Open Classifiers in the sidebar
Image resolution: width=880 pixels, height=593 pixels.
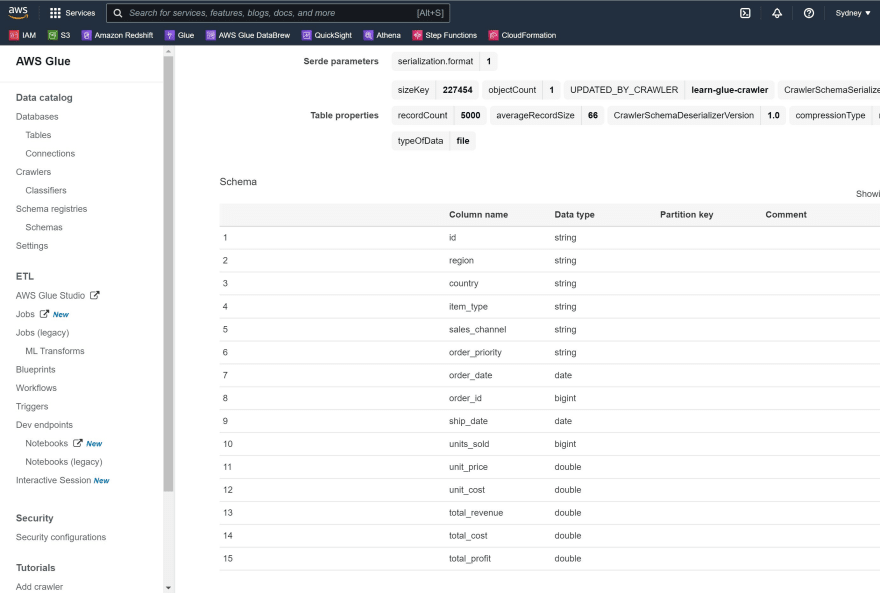[45, 191]
